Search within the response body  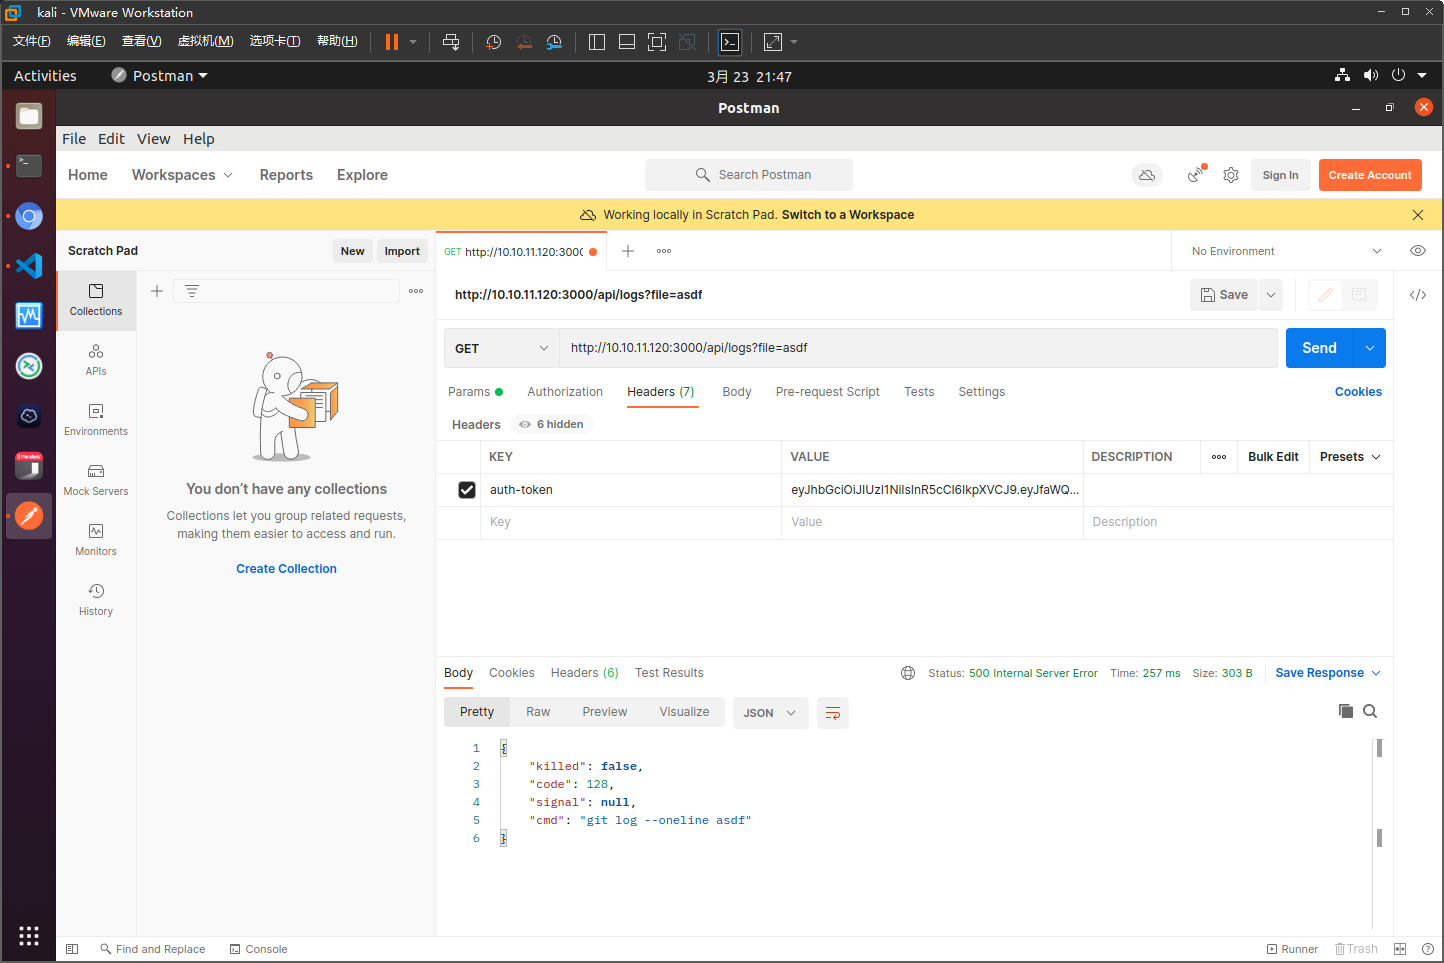(1370, 711)
